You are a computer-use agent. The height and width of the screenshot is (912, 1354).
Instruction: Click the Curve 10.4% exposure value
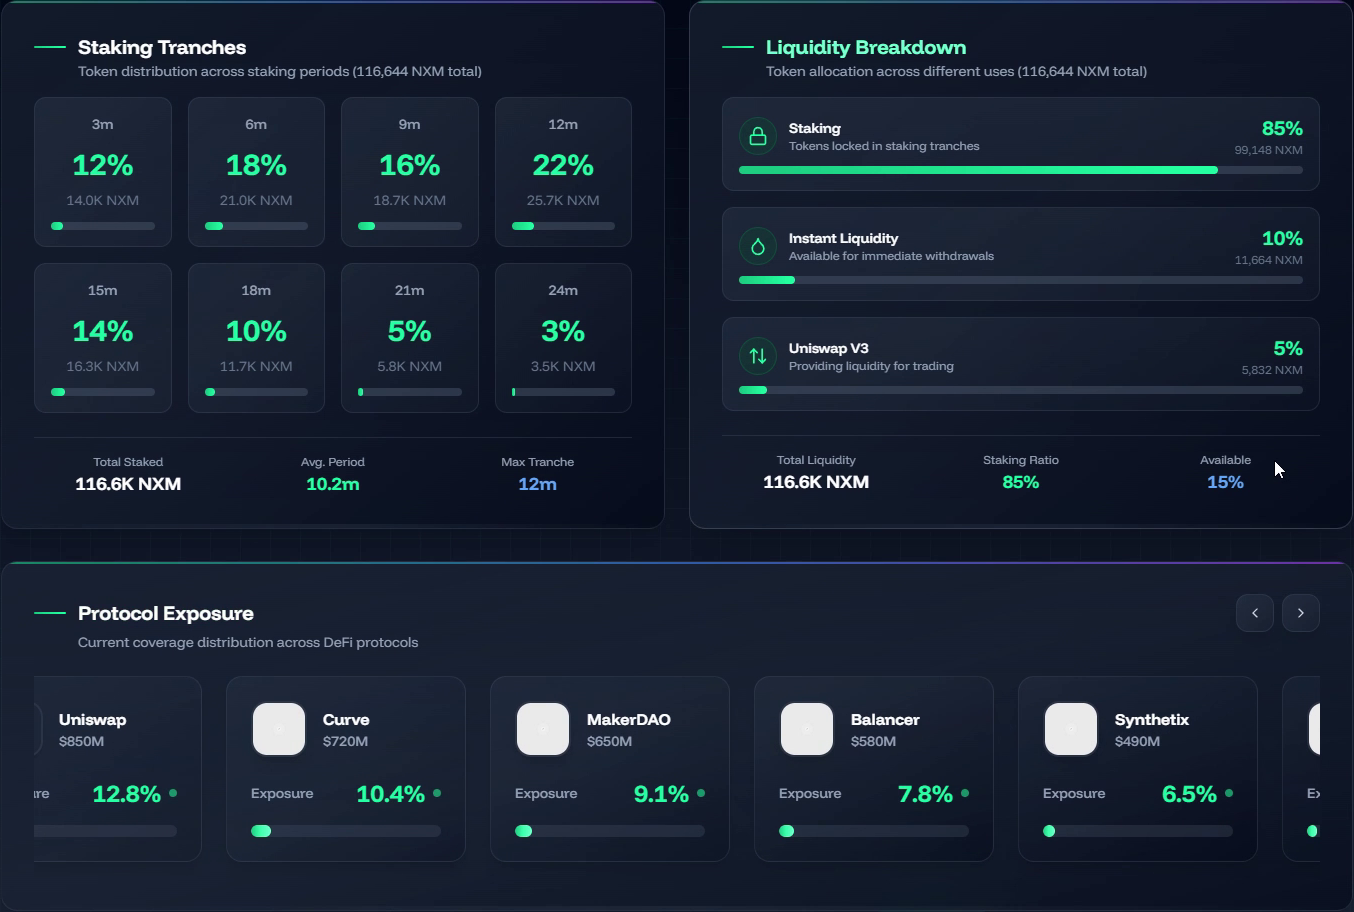(390, 794)
